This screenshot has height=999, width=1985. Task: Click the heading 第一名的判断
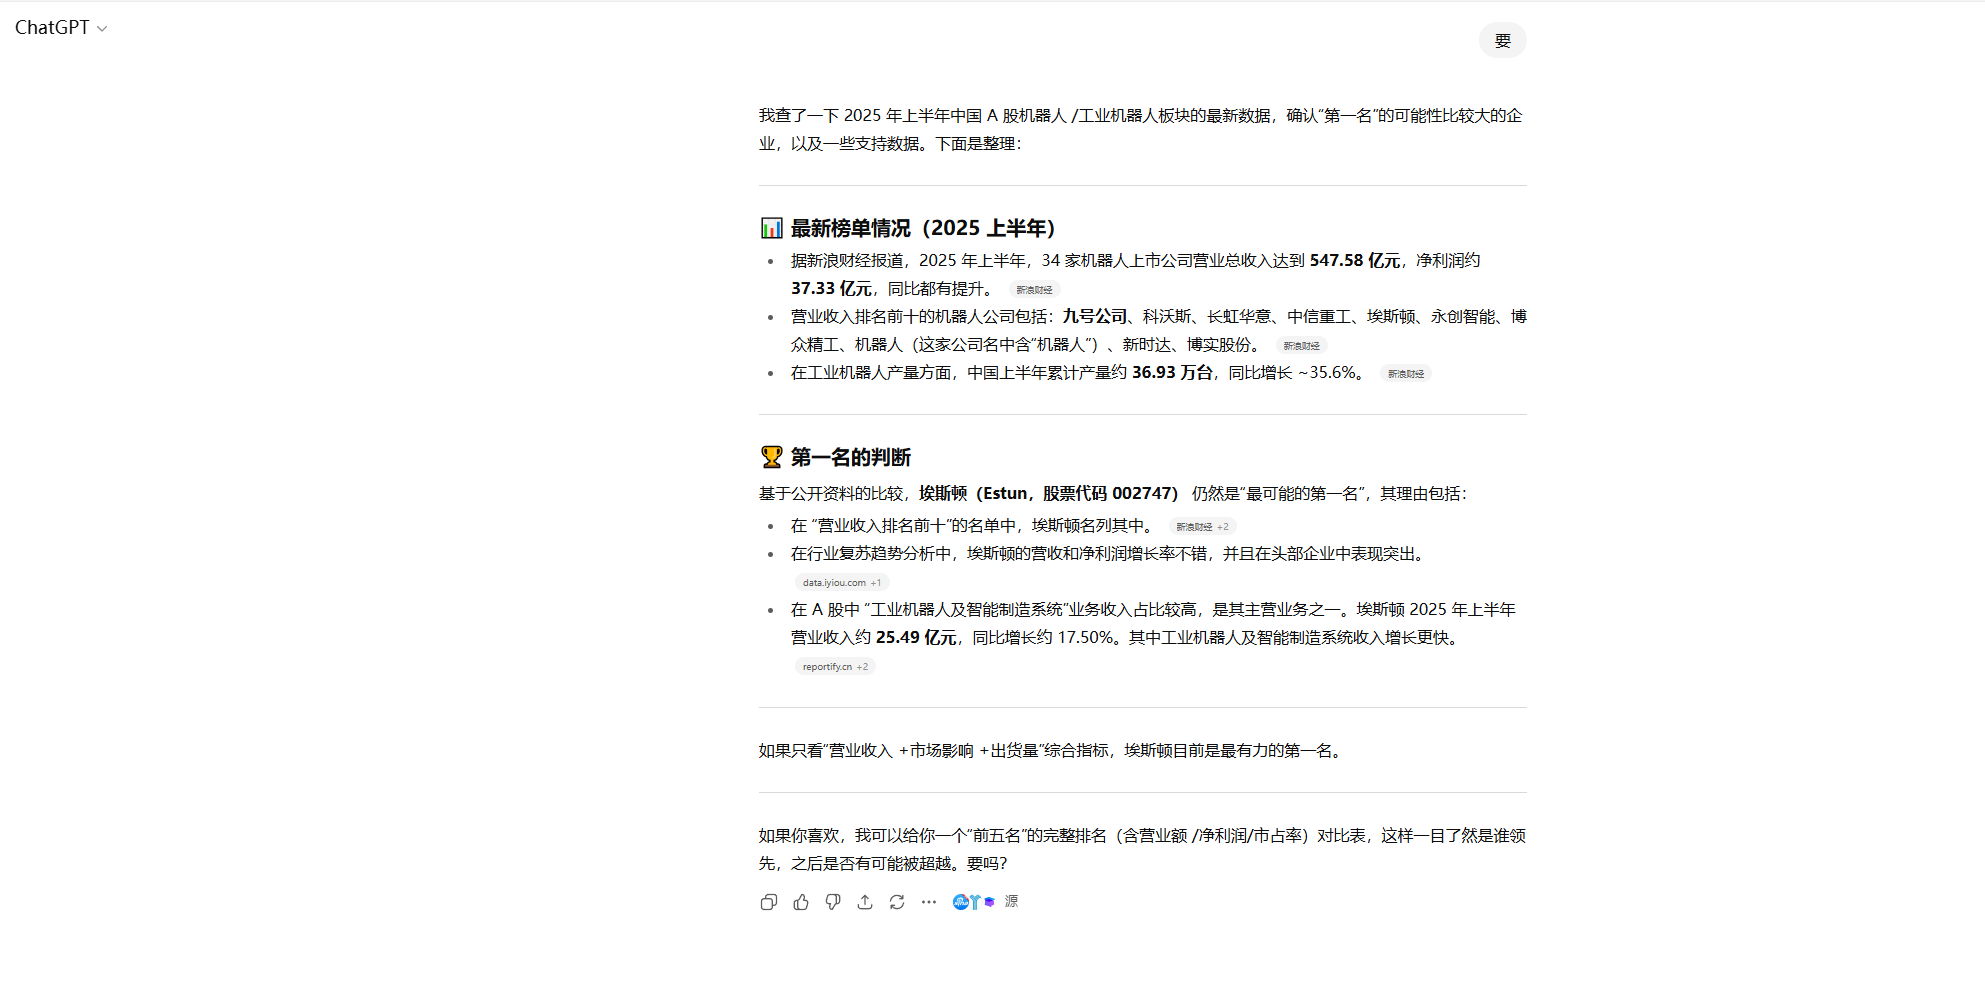(x=850, y=457)
